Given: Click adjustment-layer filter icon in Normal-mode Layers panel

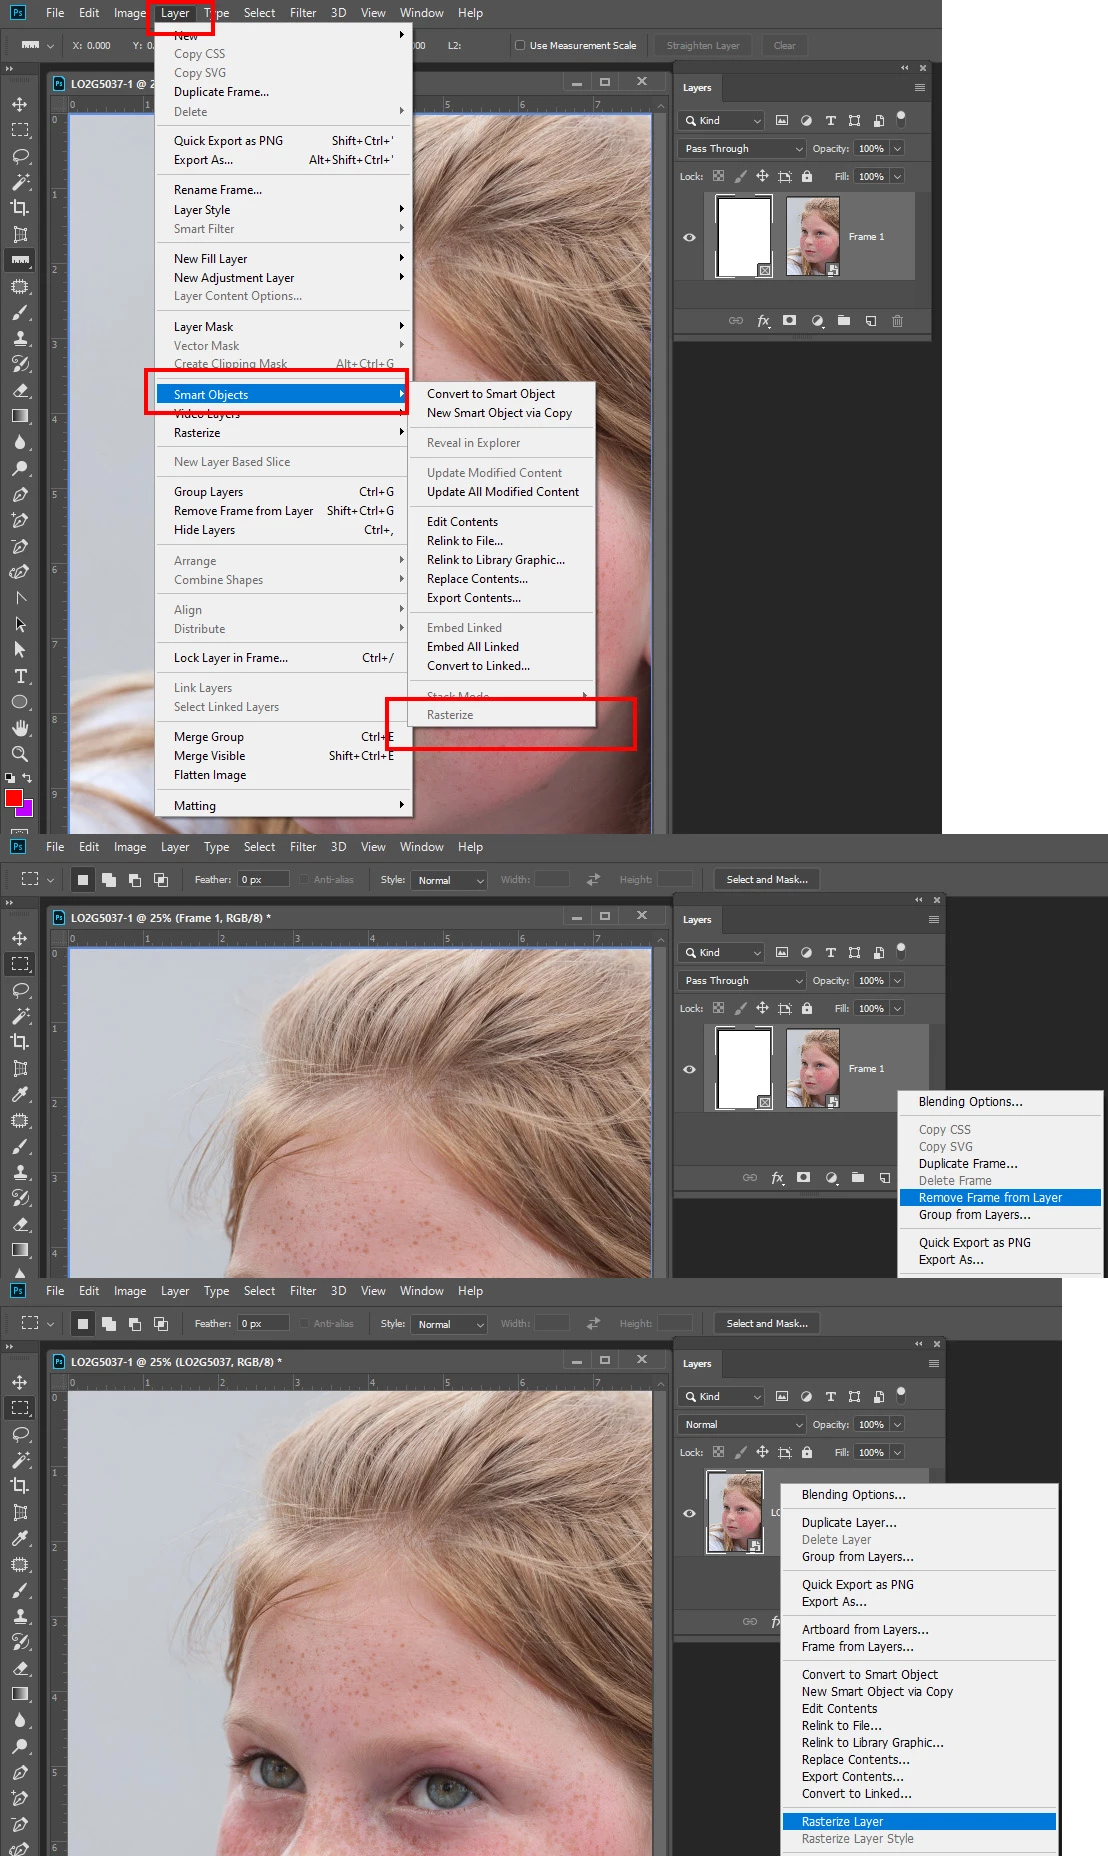Looking at the screenshot, I should click(x=806, y=1396).
